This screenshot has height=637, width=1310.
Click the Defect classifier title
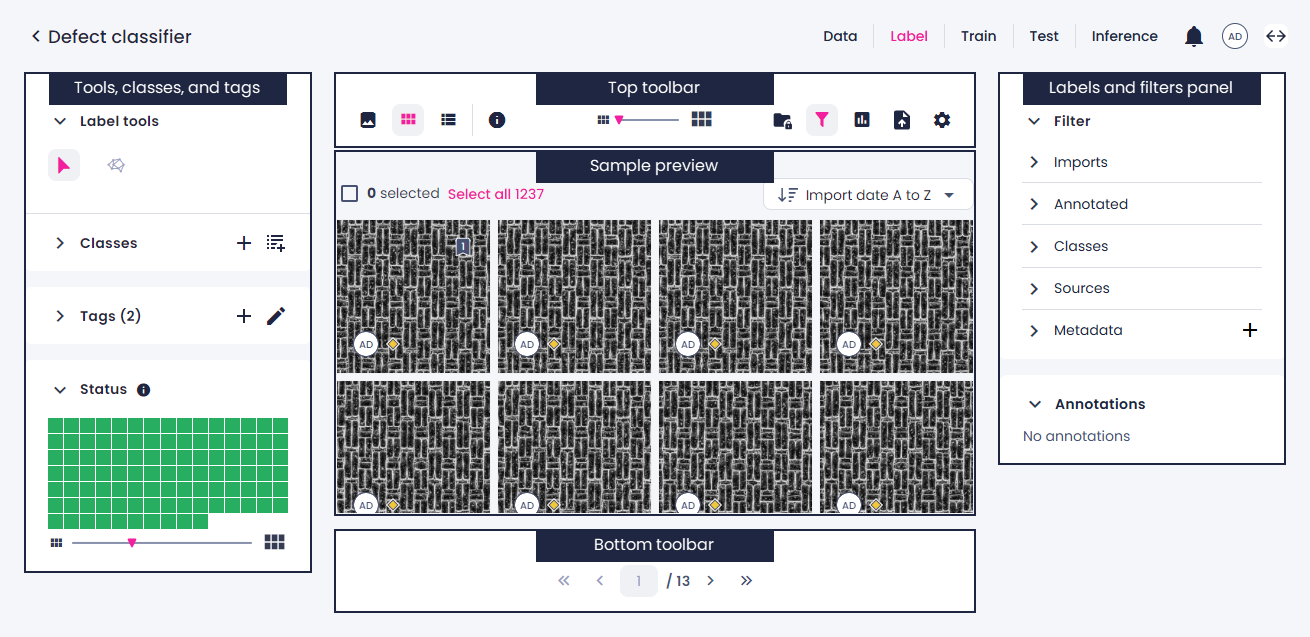(x=120, y=37)
